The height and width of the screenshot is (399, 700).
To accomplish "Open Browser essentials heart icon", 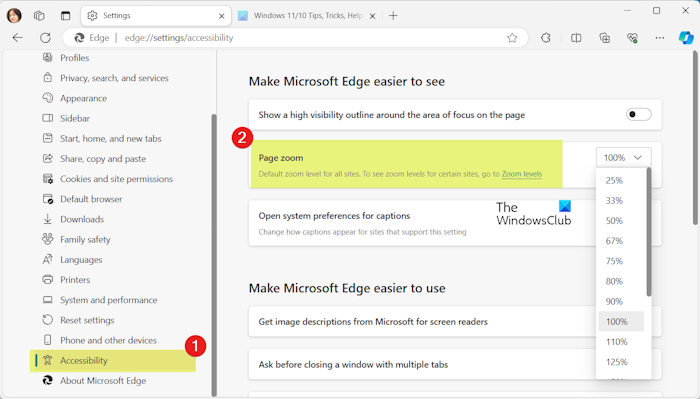I will tap(632, 38).
